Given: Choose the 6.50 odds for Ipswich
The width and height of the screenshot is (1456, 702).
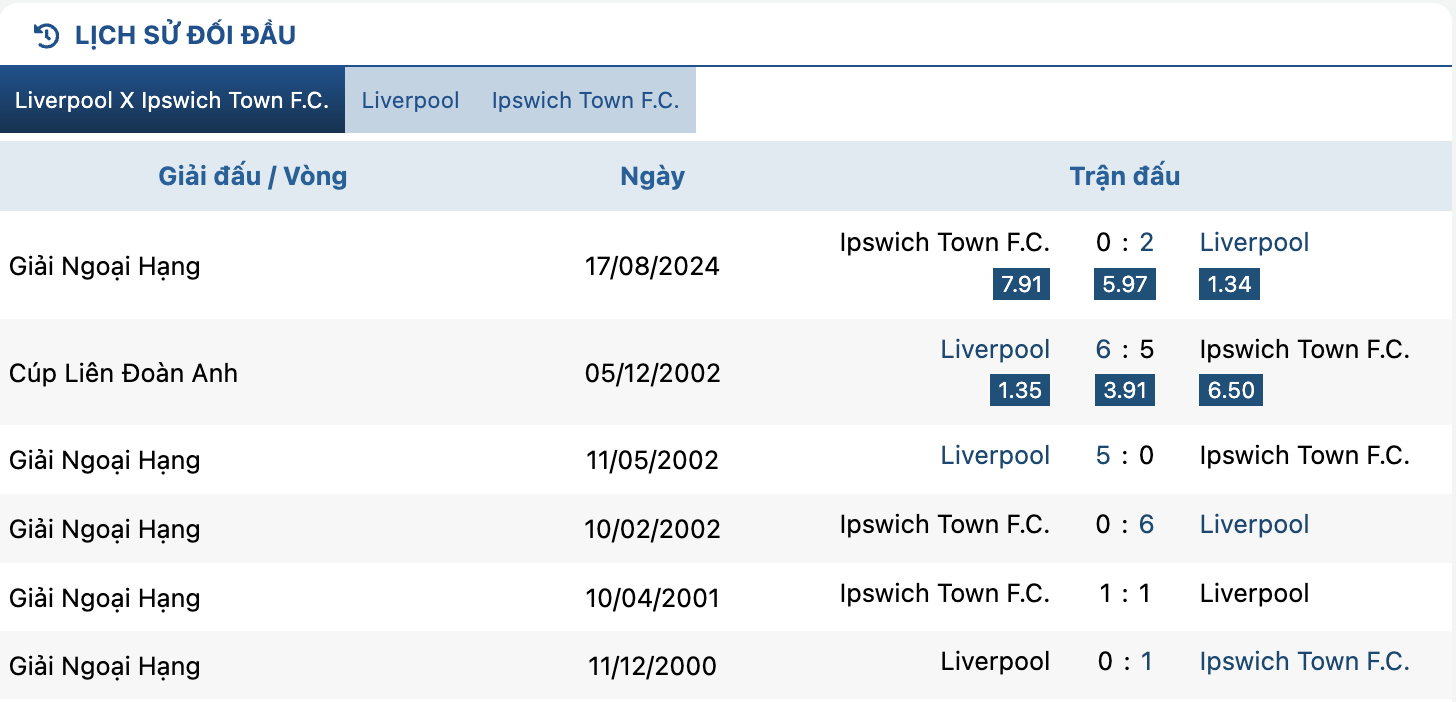Looking at the screenshot, I should tap(1231, 390).
